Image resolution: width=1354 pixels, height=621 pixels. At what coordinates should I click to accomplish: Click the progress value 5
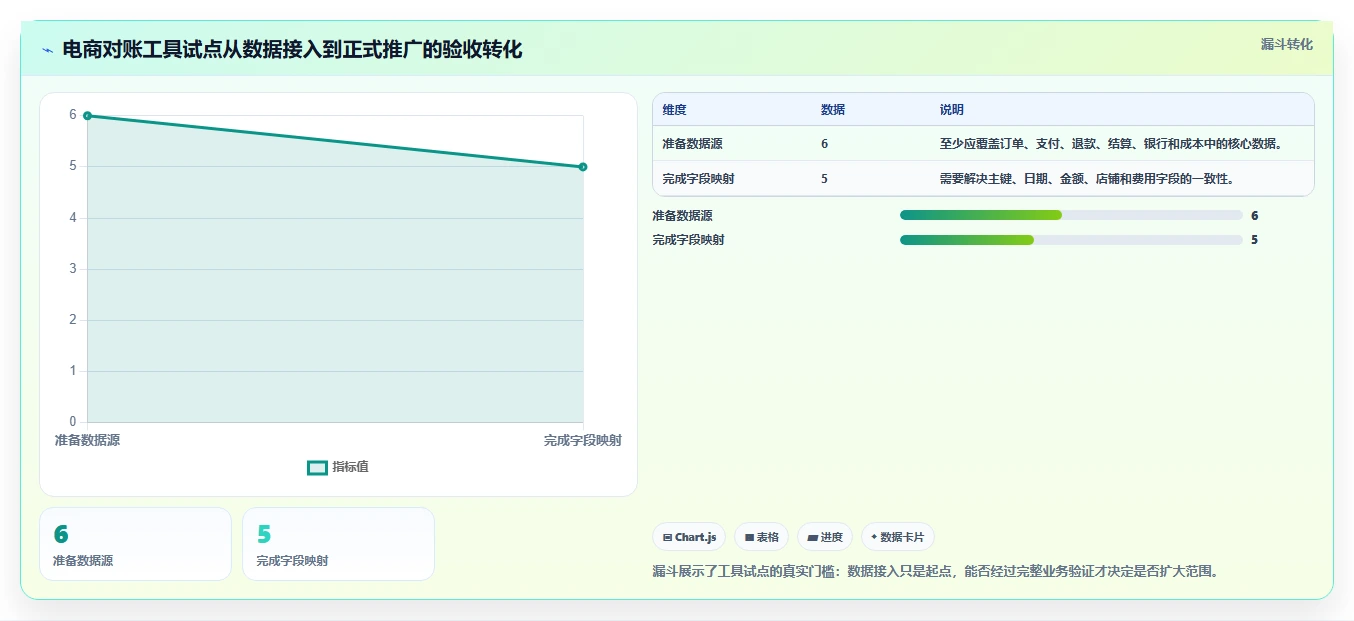coord(1254,240)
